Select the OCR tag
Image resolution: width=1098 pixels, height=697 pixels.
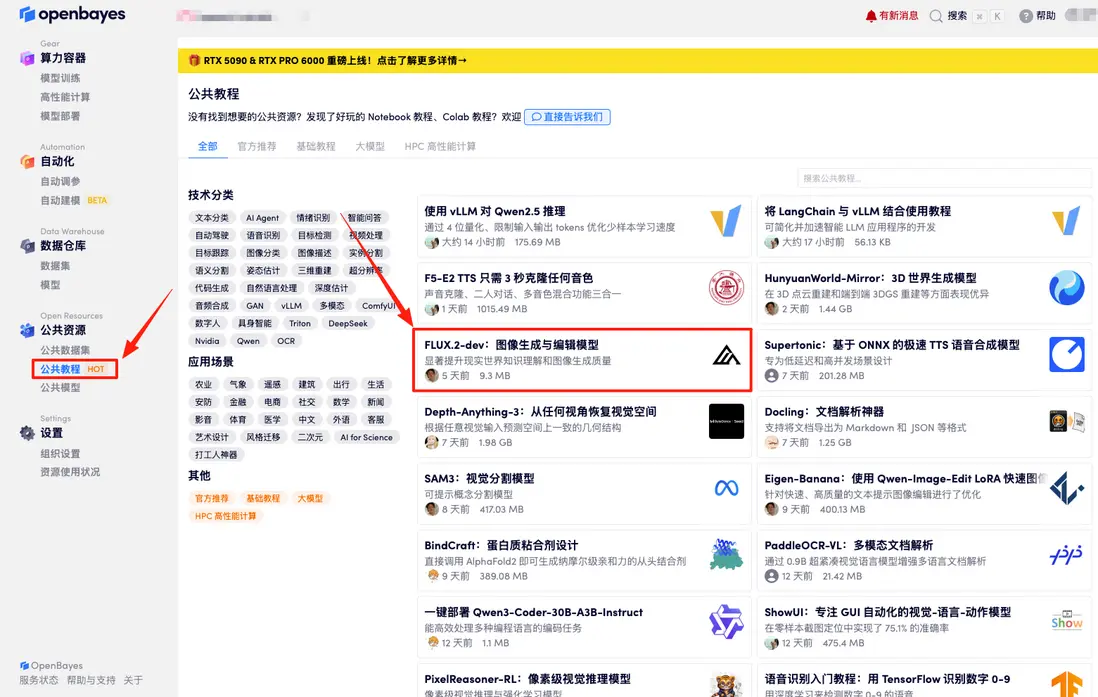click(x=286, y=341)
